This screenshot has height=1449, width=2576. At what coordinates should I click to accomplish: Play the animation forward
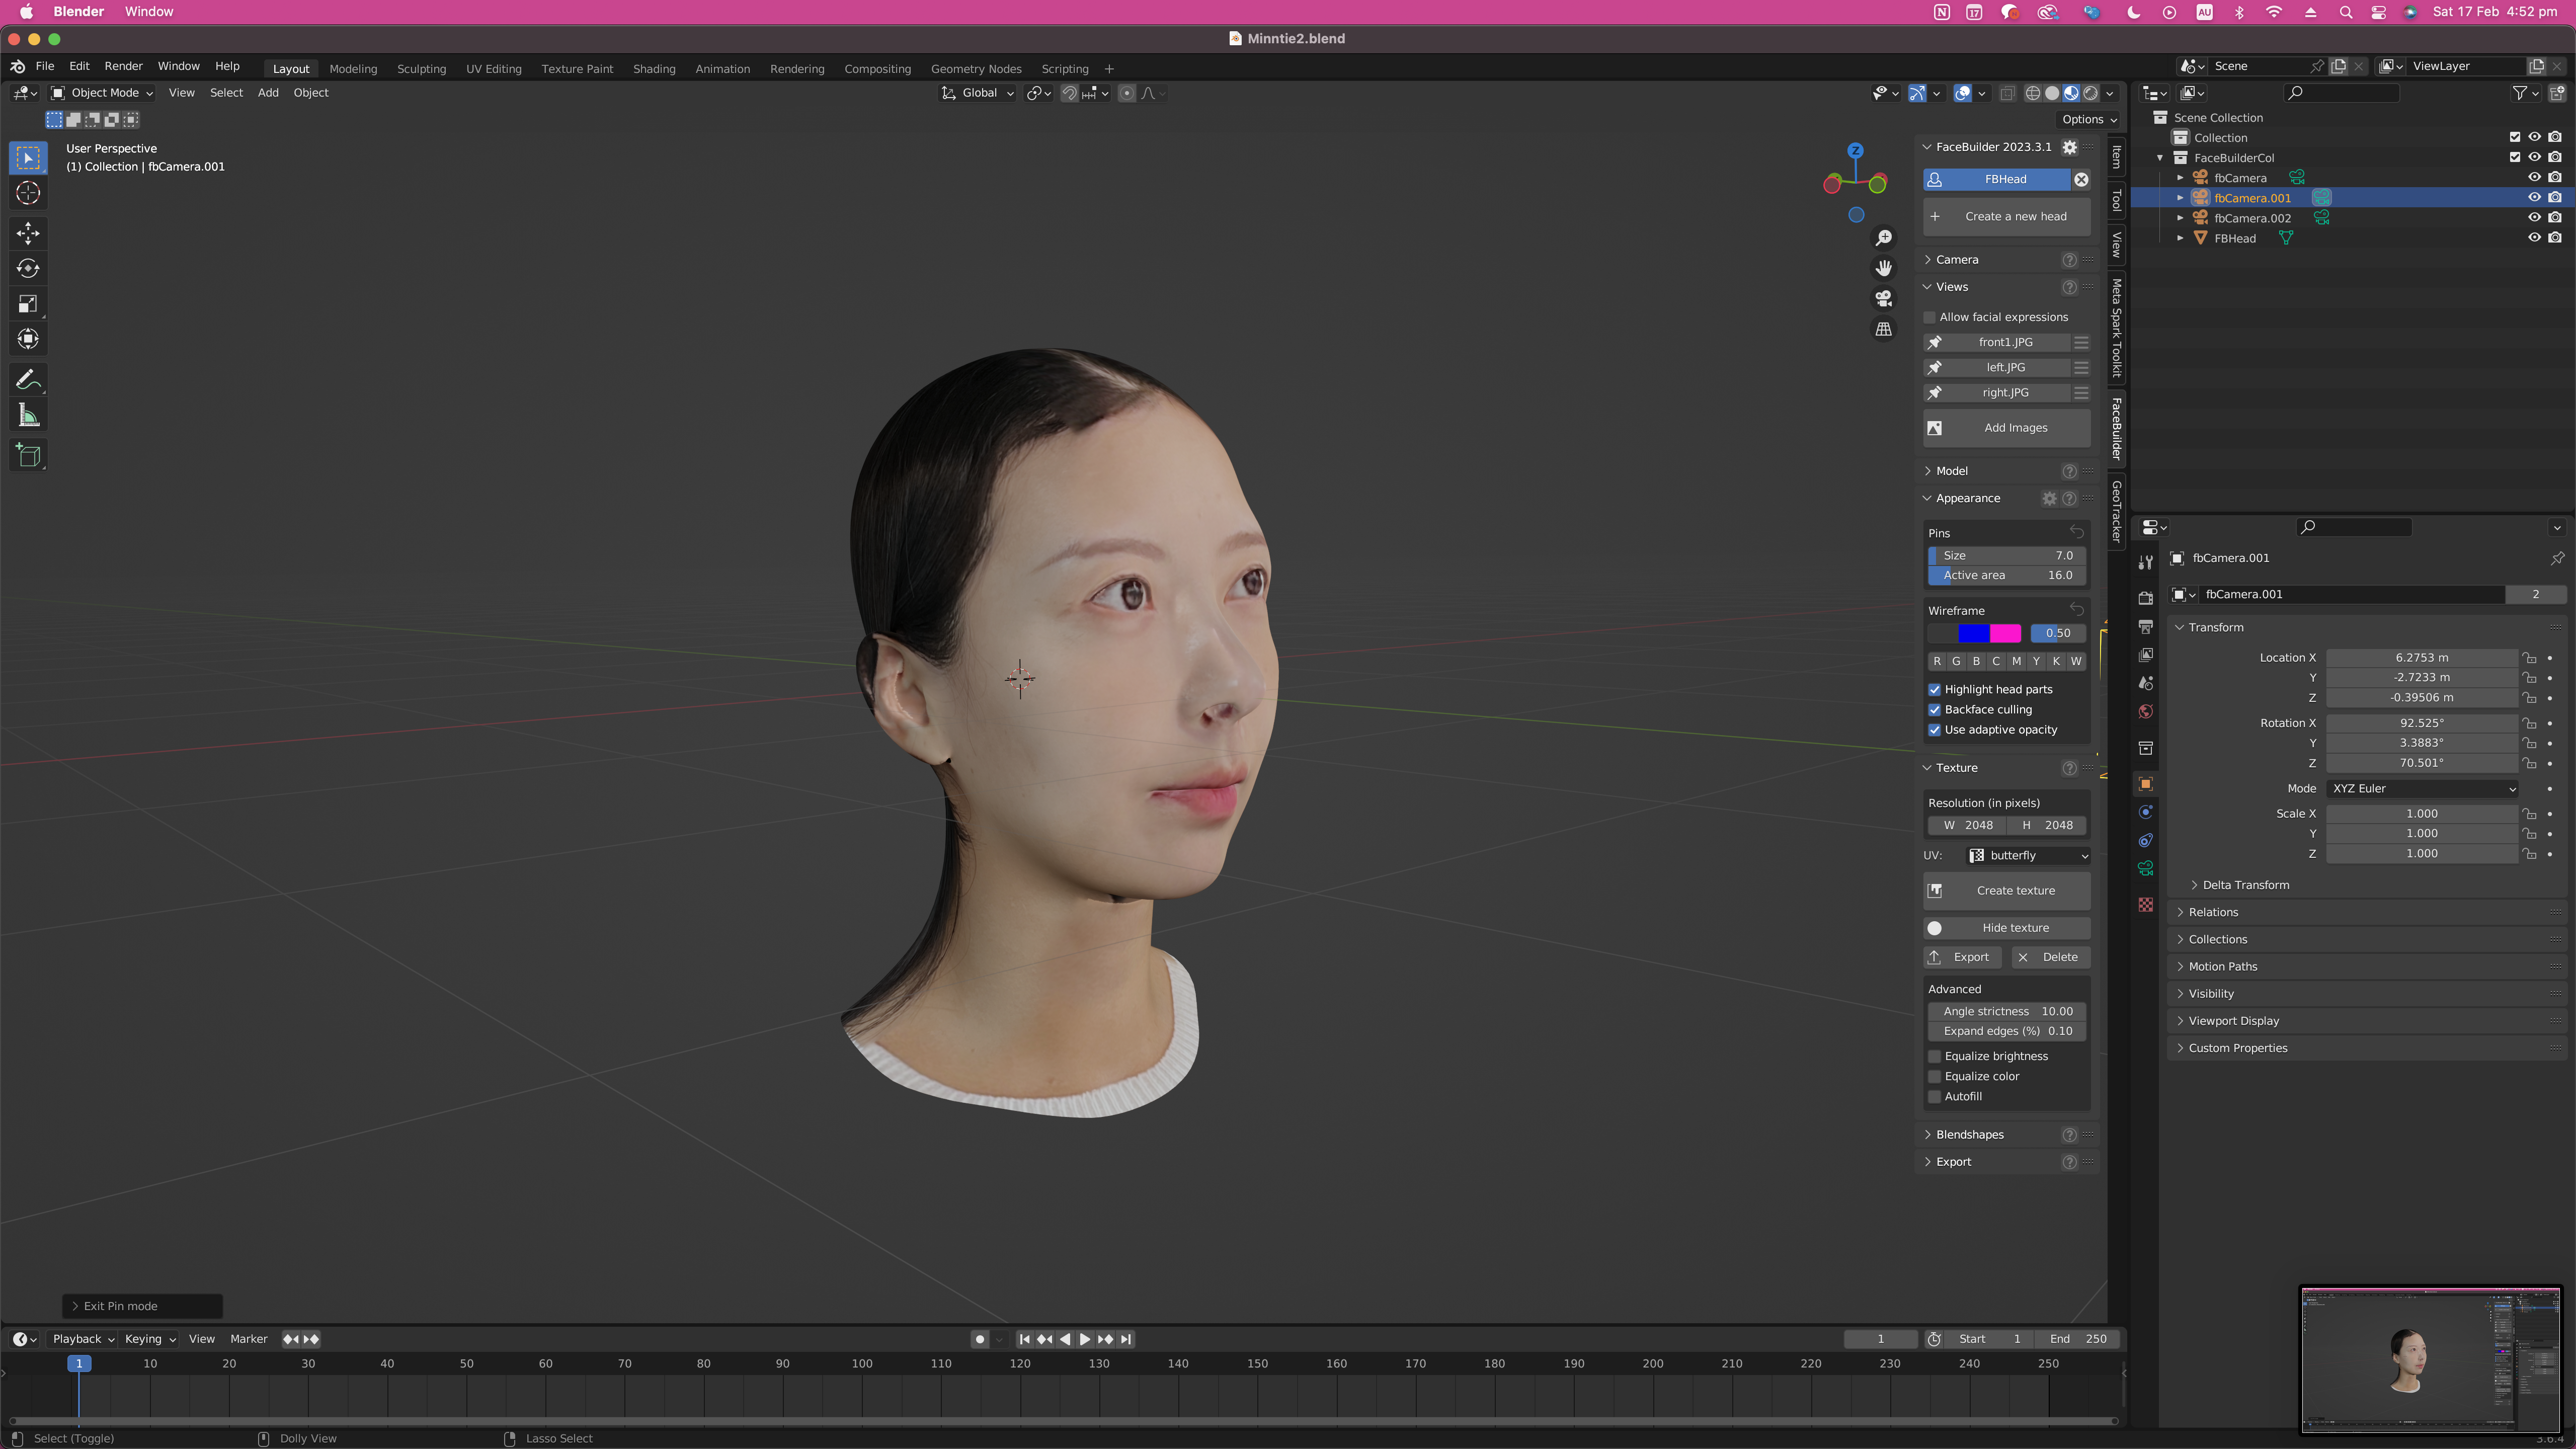1085,1339
